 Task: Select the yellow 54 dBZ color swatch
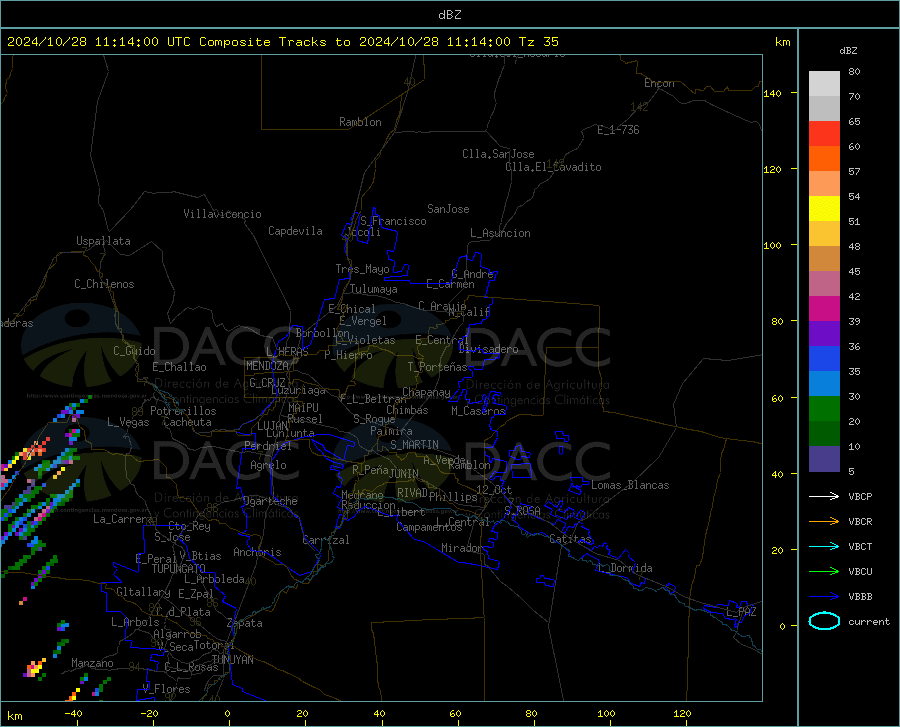coord(824,209)
